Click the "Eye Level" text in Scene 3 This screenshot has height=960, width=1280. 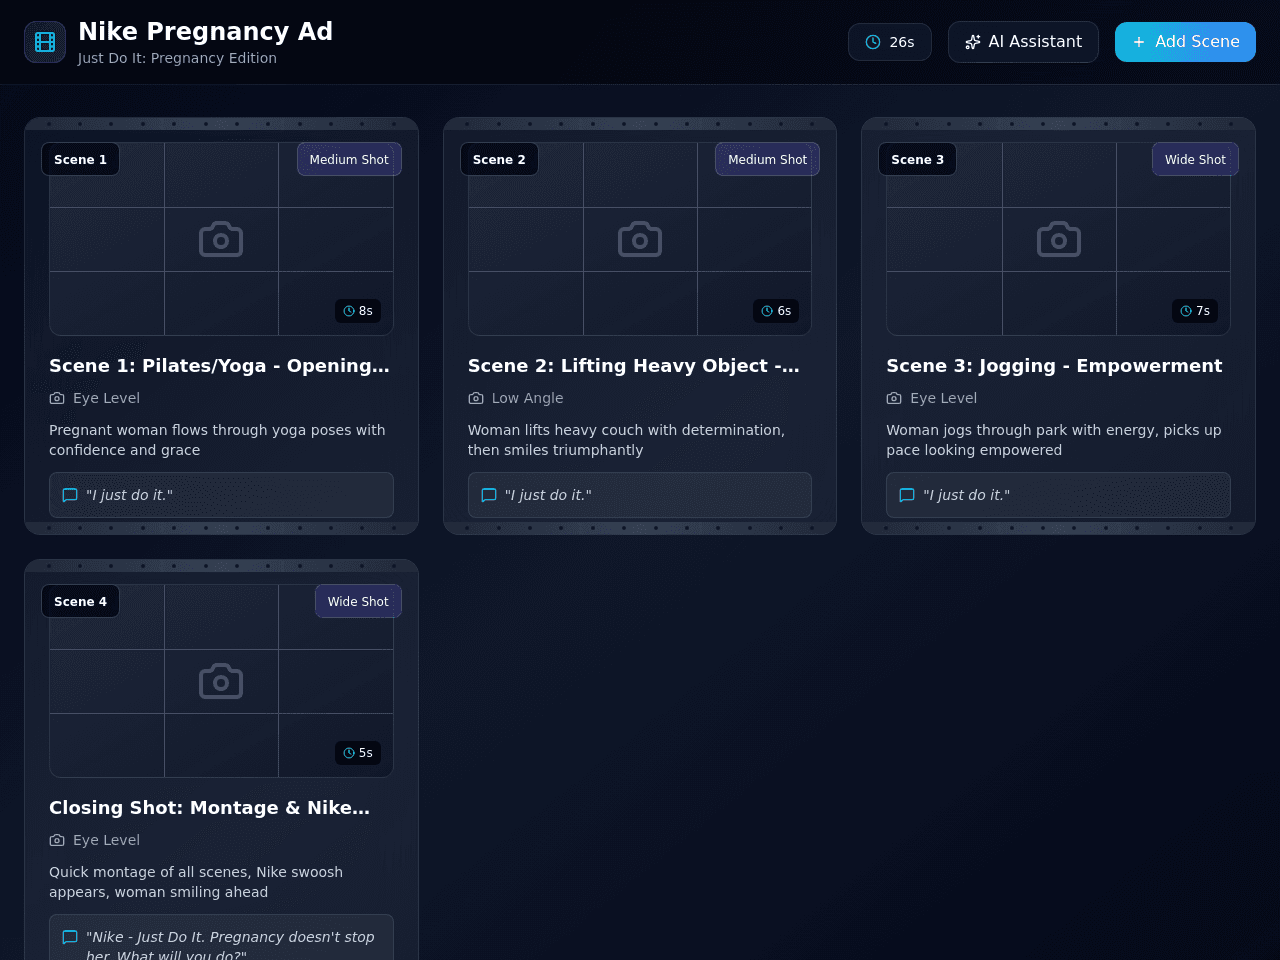click(943, 398)
